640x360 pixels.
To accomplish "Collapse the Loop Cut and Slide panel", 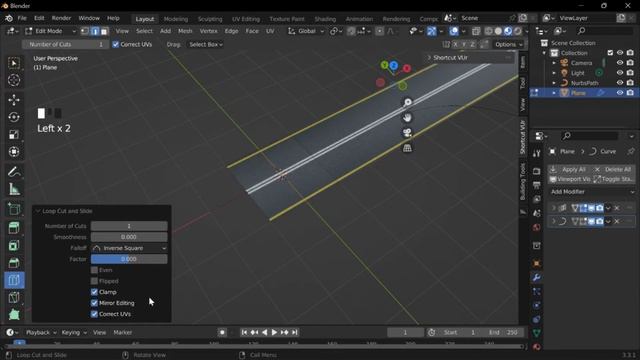I will click(x=38, y=211).
